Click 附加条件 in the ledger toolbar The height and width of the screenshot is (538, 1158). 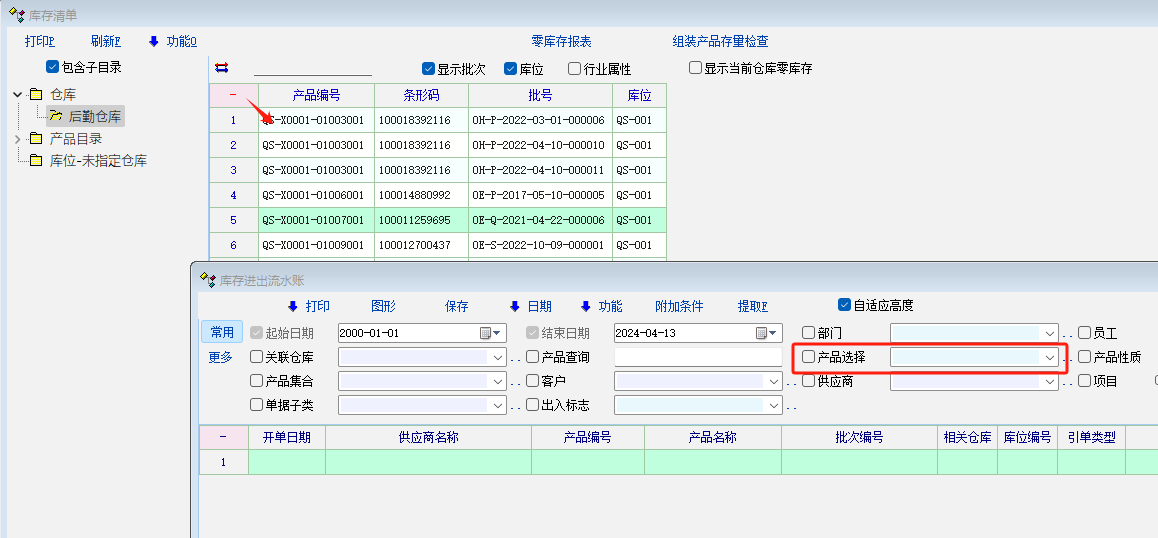coord(679,306)
